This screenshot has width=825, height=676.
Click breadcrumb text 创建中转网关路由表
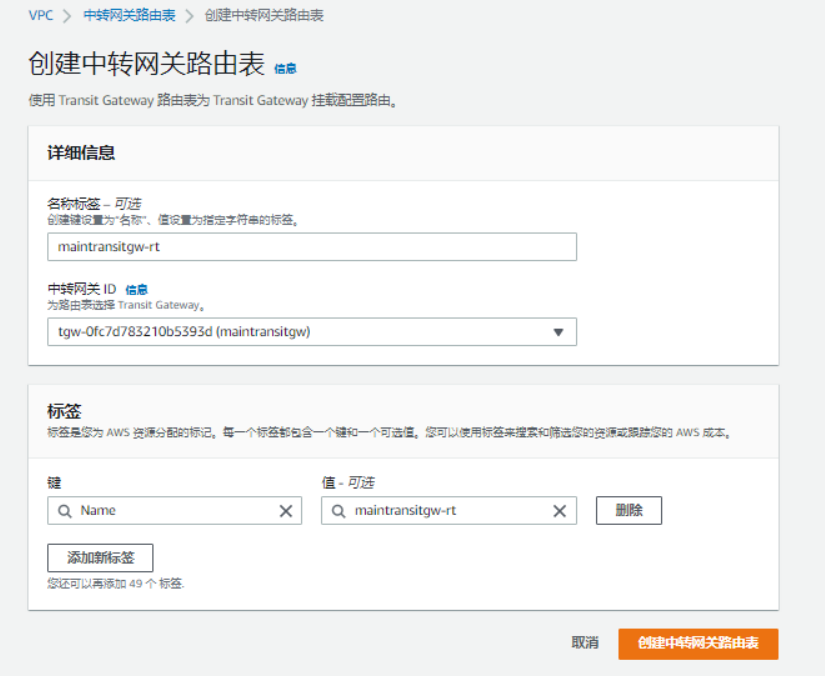pos(264,15)
